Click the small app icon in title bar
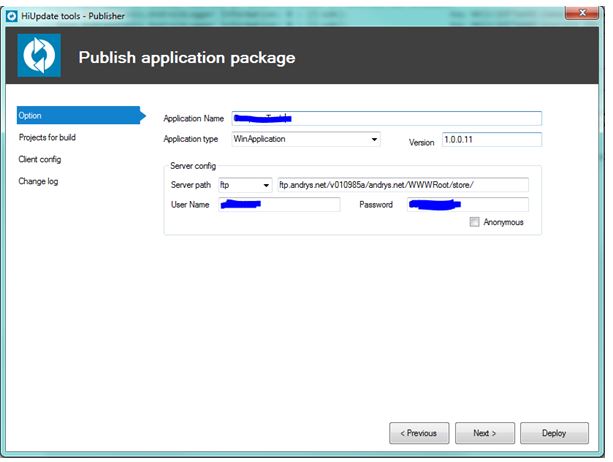This screenshot has height=462, width=613. click(12, 16)
